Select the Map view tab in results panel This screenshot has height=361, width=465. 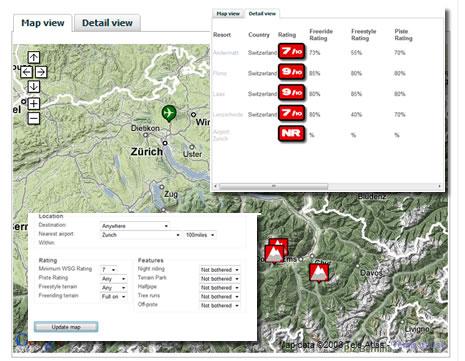[x=228, y=14]
